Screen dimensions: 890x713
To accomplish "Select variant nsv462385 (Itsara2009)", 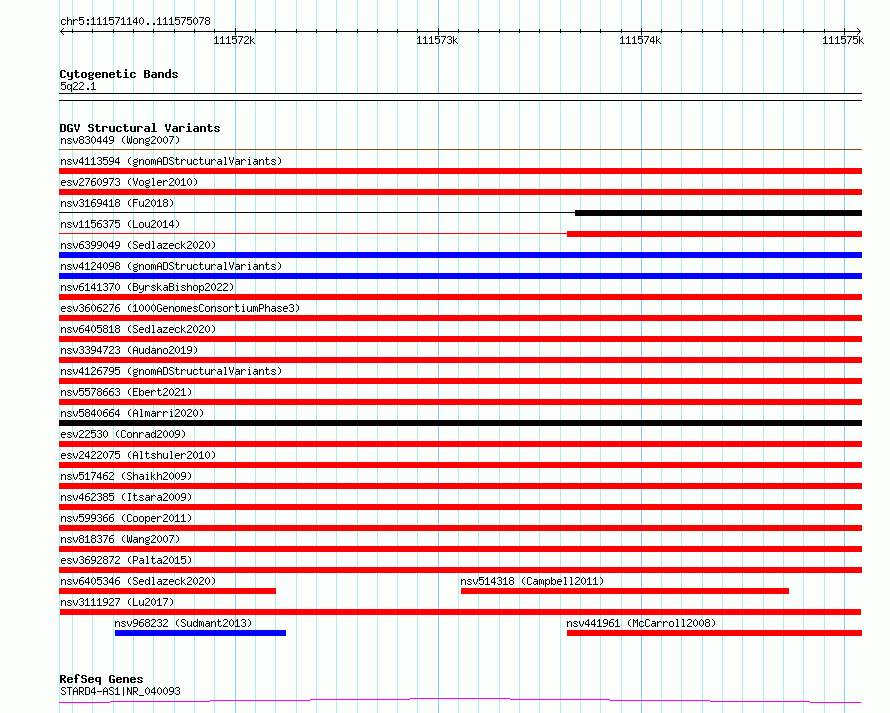I will pyautogui.click(x=126, y=497).
